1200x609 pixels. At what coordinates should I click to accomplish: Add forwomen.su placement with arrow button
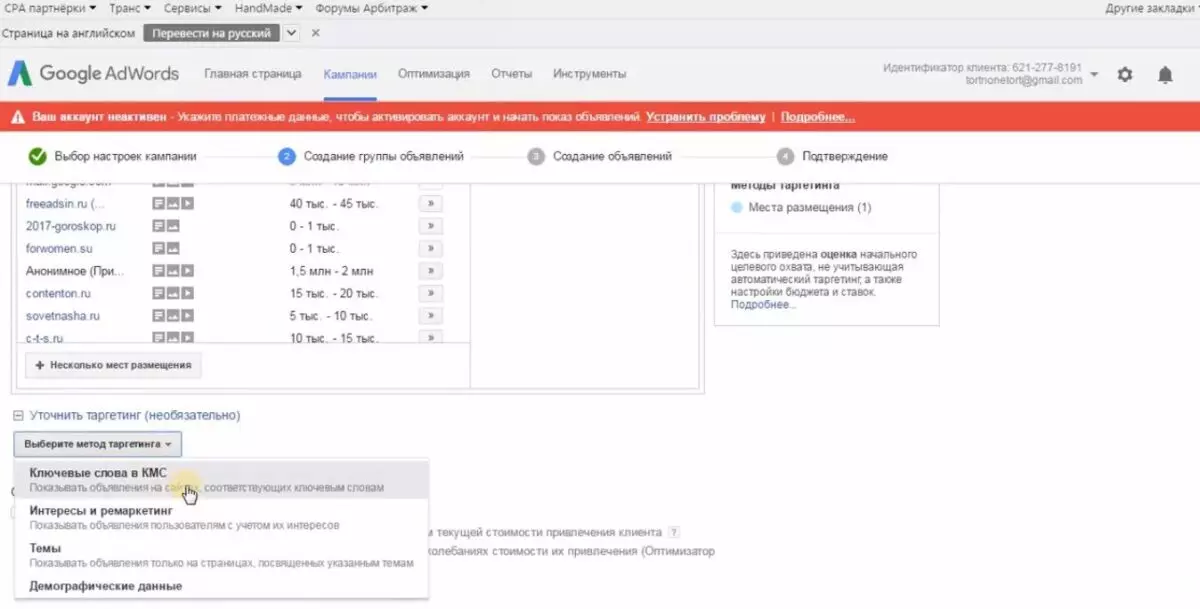click(430, 248)
